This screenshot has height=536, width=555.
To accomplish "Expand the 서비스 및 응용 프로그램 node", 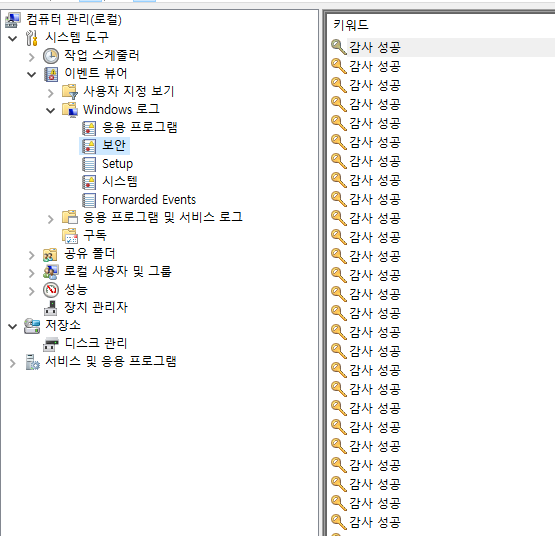I will tap(12, 363).
